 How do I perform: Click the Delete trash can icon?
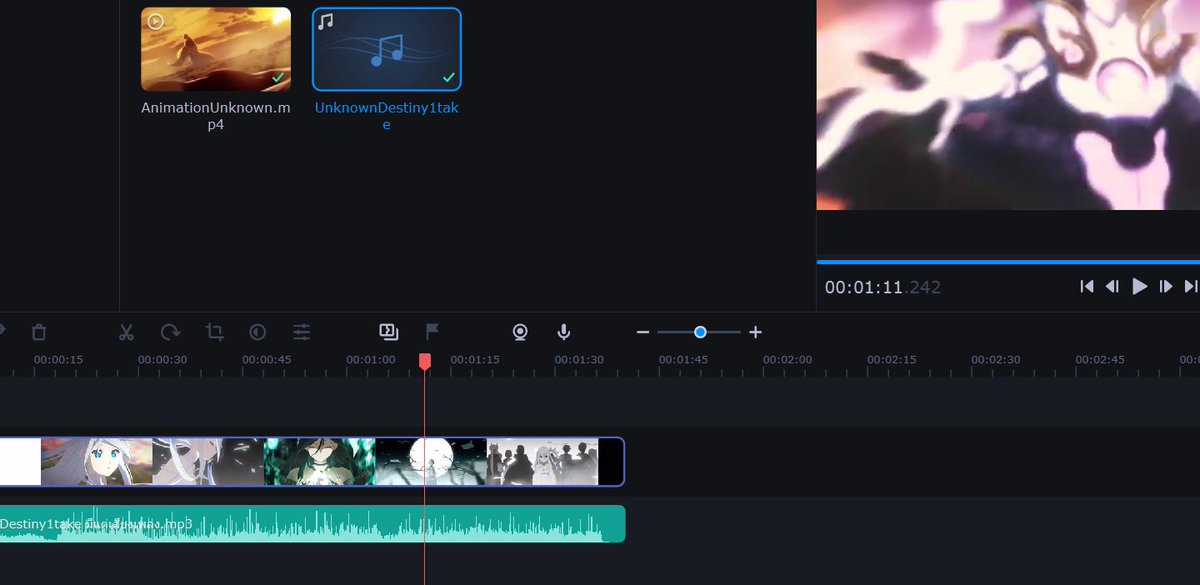[38, 332]
